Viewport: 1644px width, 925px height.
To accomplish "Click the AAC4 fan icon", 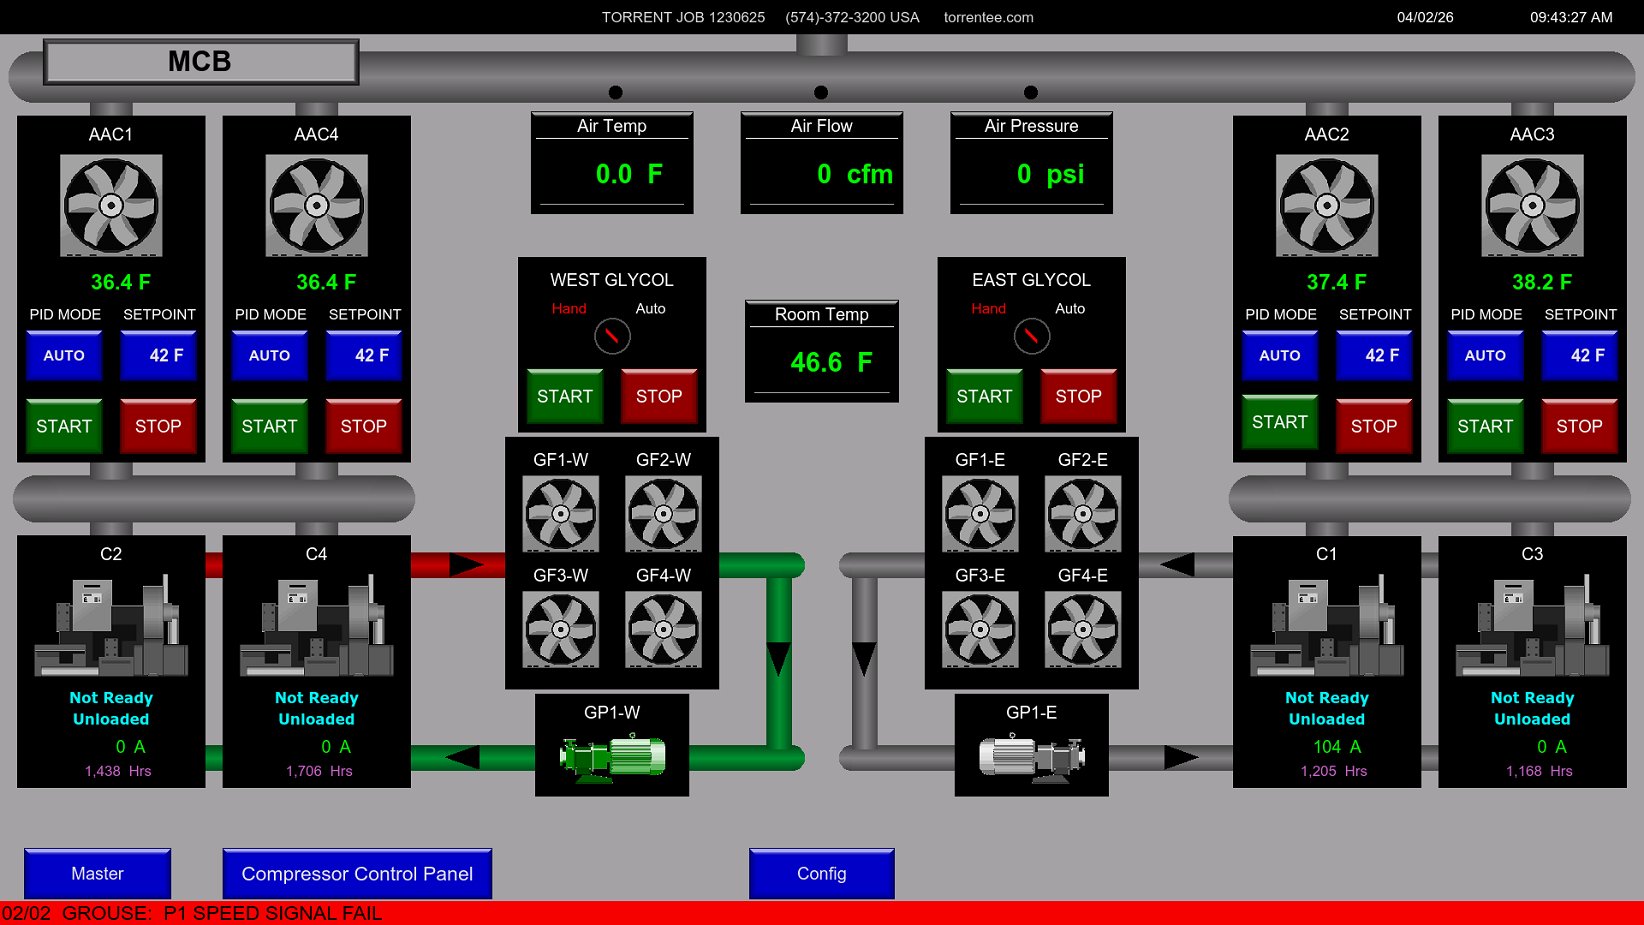I will click(316, 205).
